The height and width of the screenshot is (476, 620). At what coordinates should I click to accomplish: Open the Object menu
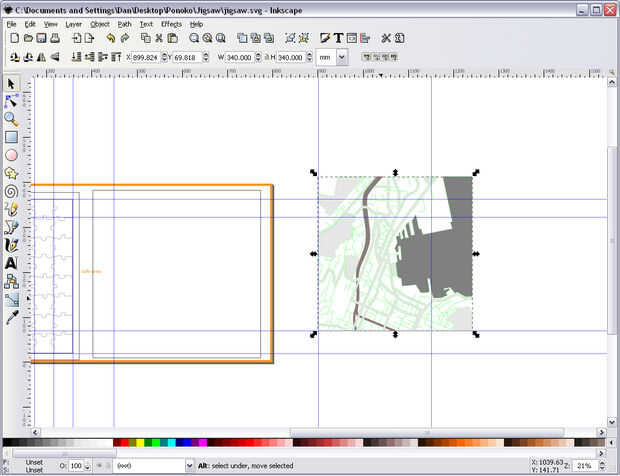click(x=100, y=24)
